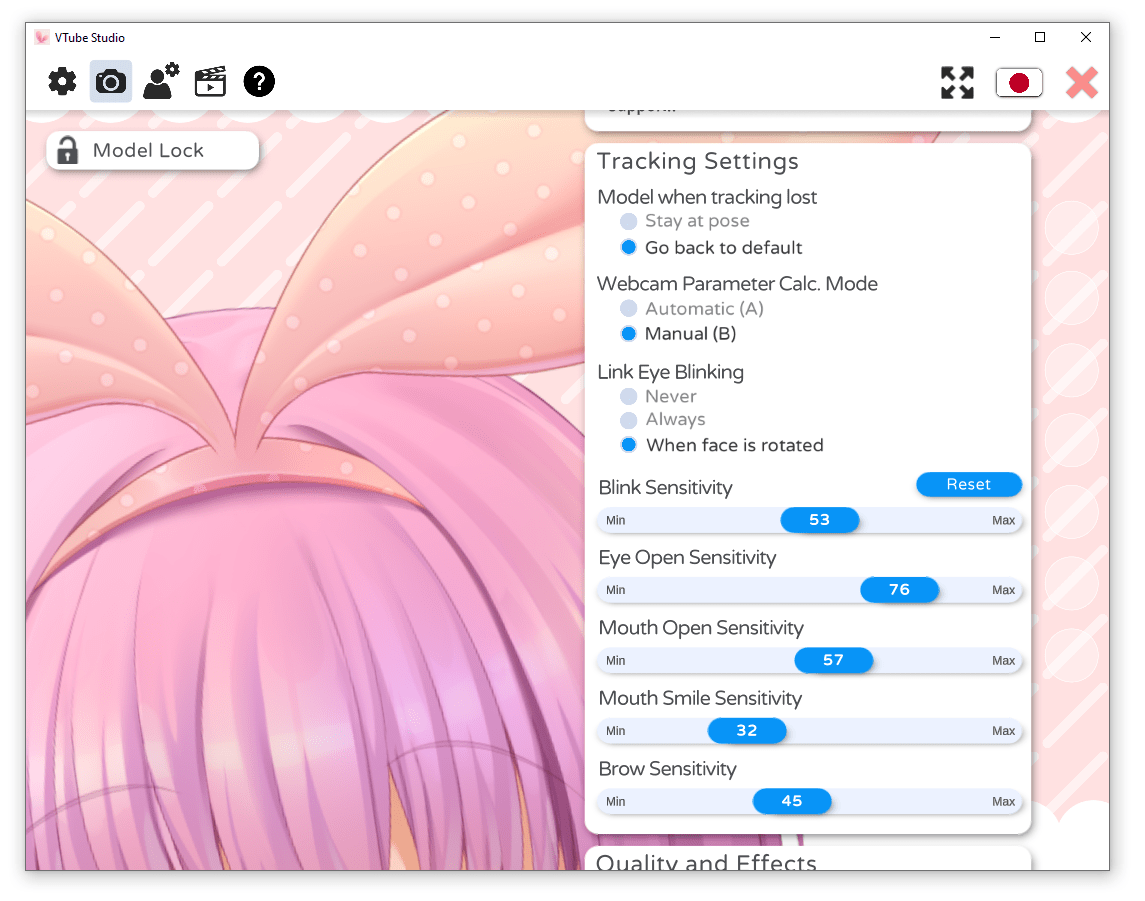Click the Model Lock button
The image size is (1145, 901).
click(152, 150)
